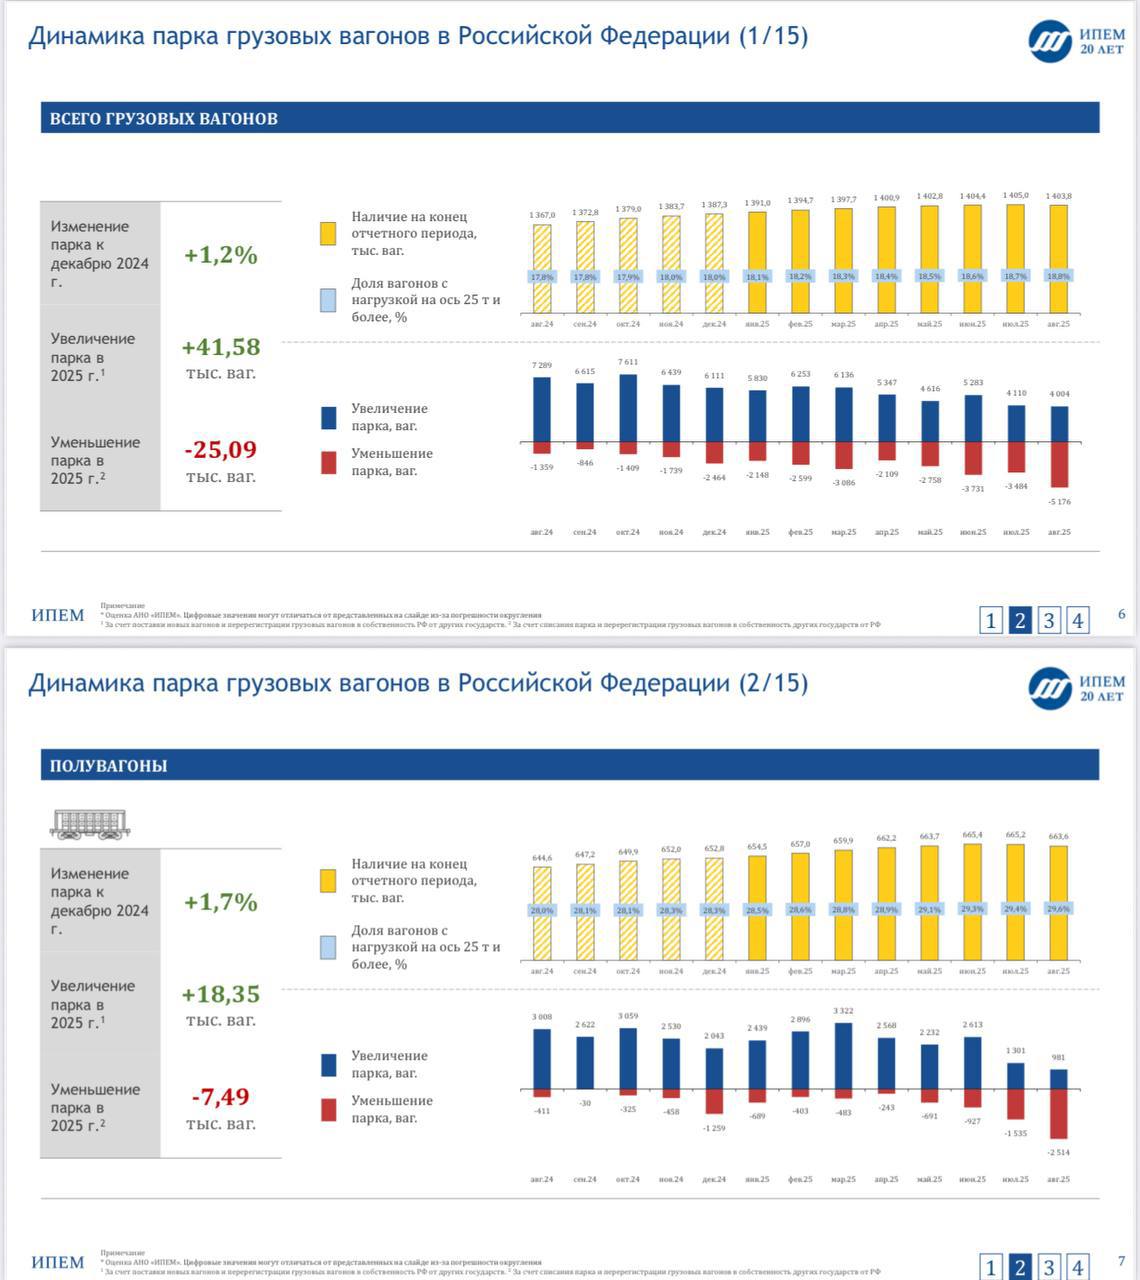Select page box 4 on Полувагоны slide footer
1140x1280 pixels.
[1078, 1267]
